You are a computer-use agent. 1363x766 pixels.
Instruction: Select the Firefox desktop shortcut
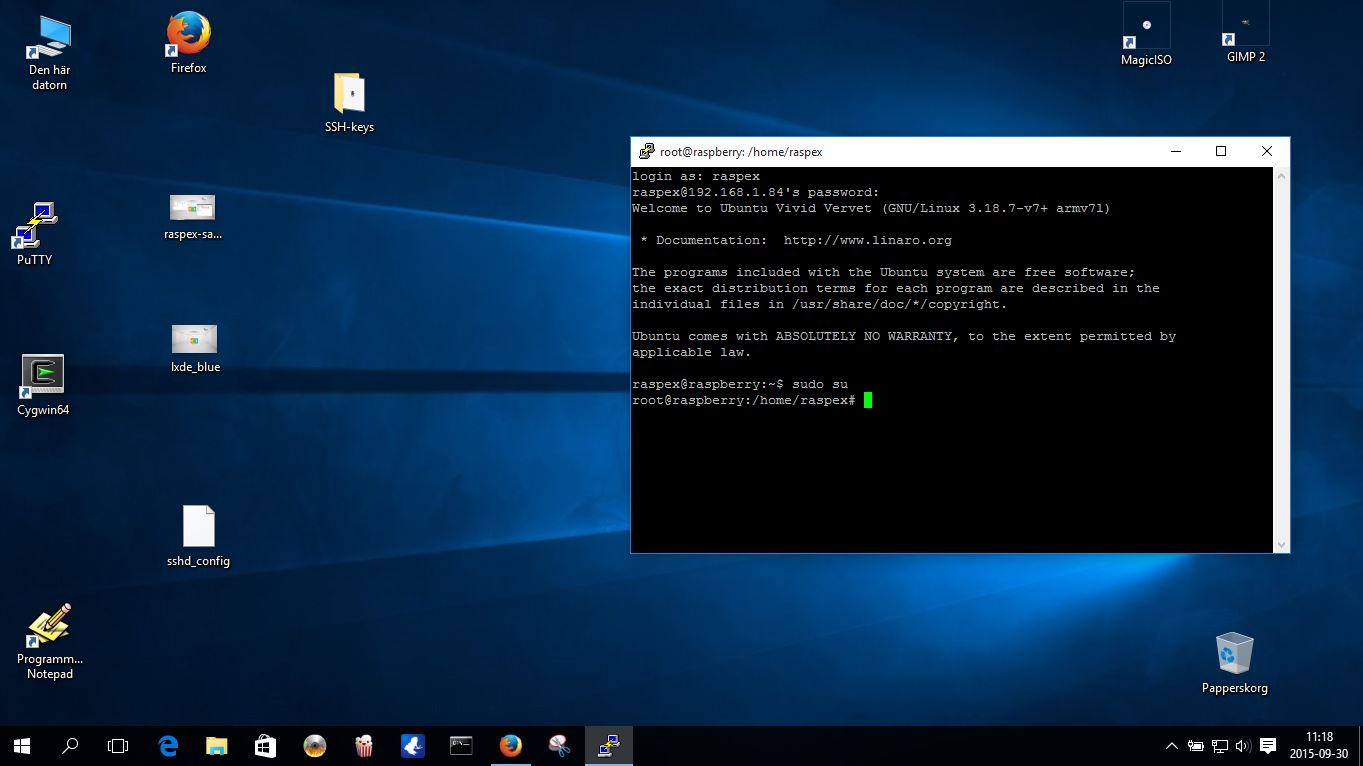point(188,35)
